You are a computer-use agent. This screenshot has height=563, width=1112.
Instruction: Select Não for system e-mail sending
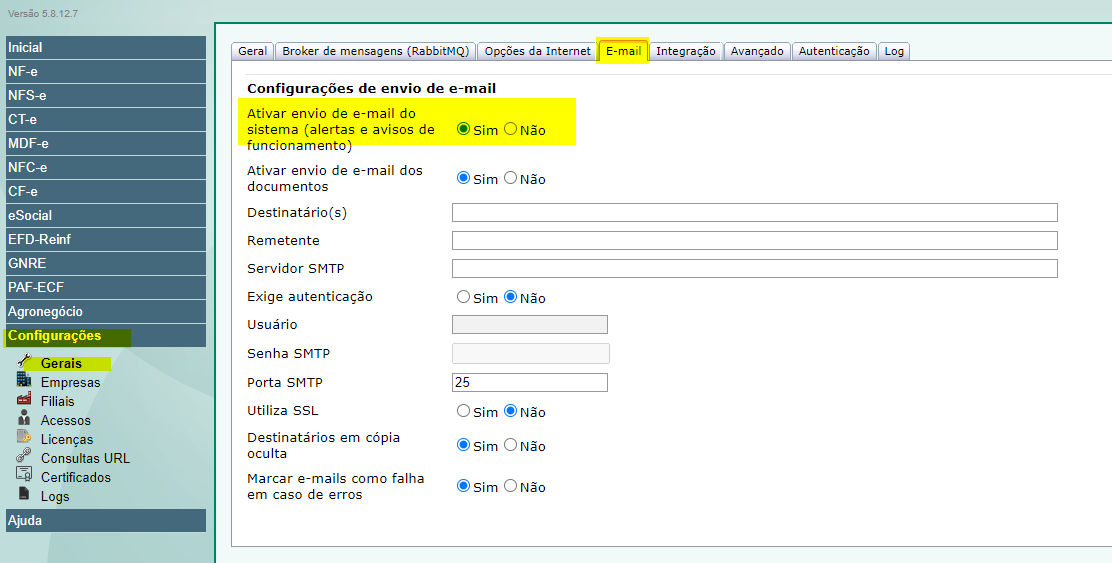coord(511,129)
